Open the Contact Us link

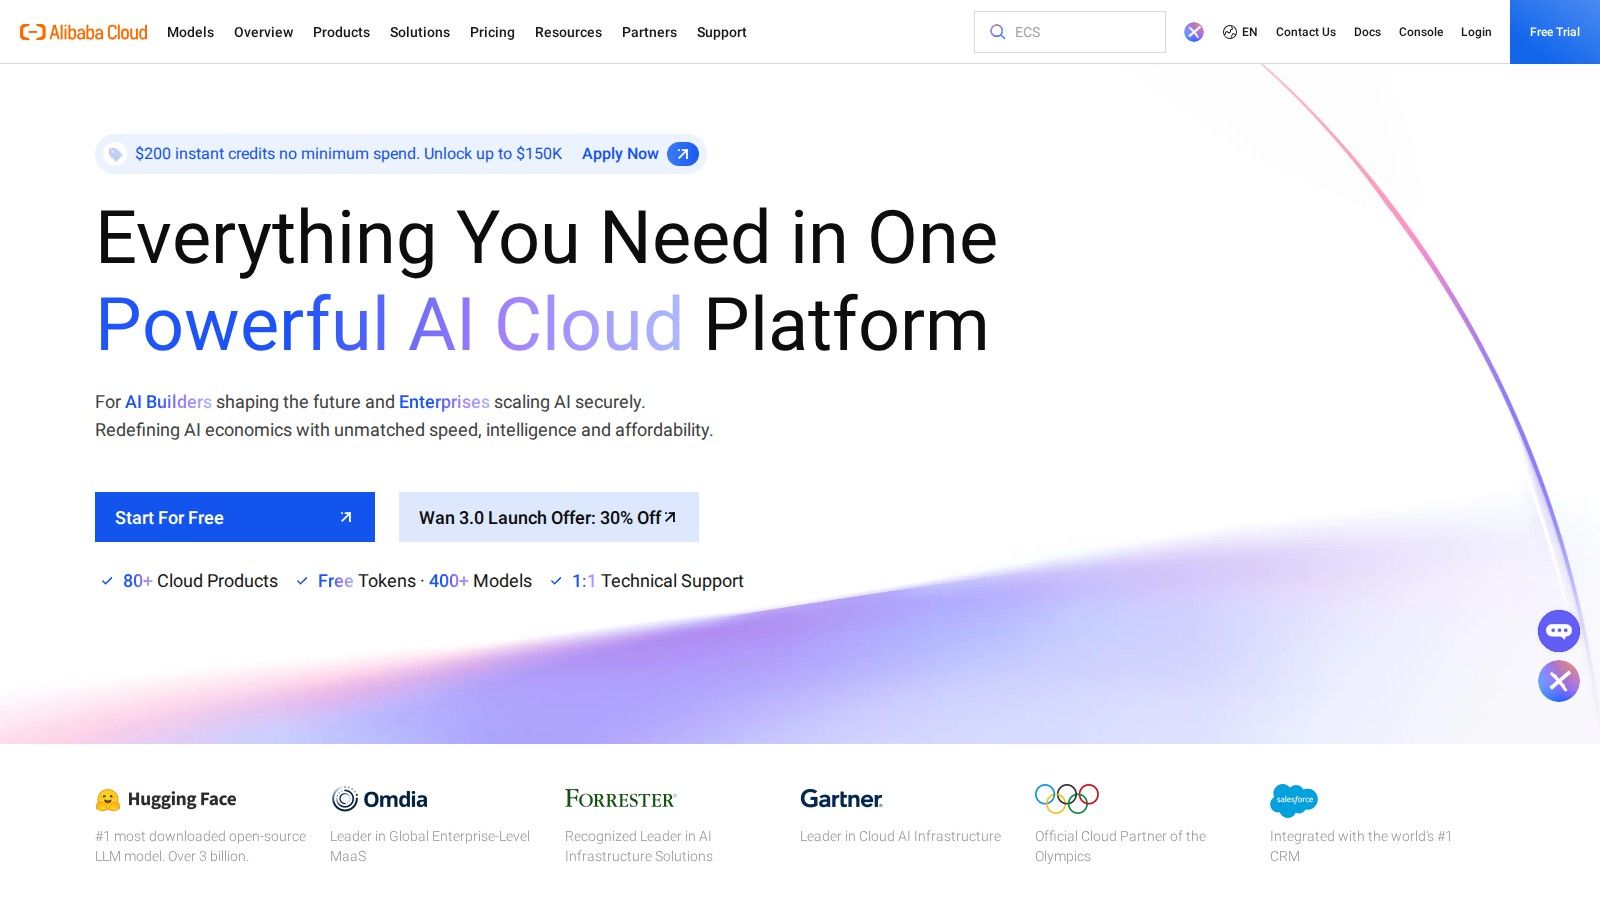[1306, 32]
